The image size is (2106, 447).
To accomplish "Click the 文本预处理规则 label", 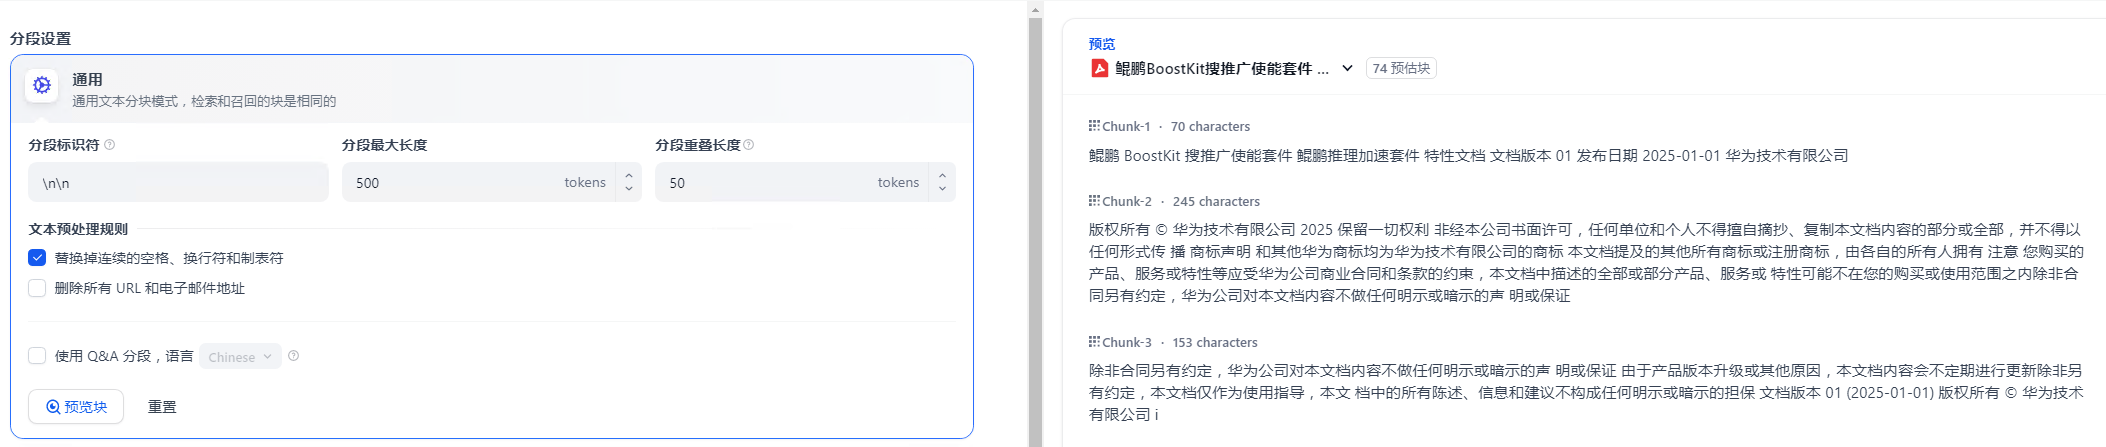I will pyautogui.click(x=78, y=229).
